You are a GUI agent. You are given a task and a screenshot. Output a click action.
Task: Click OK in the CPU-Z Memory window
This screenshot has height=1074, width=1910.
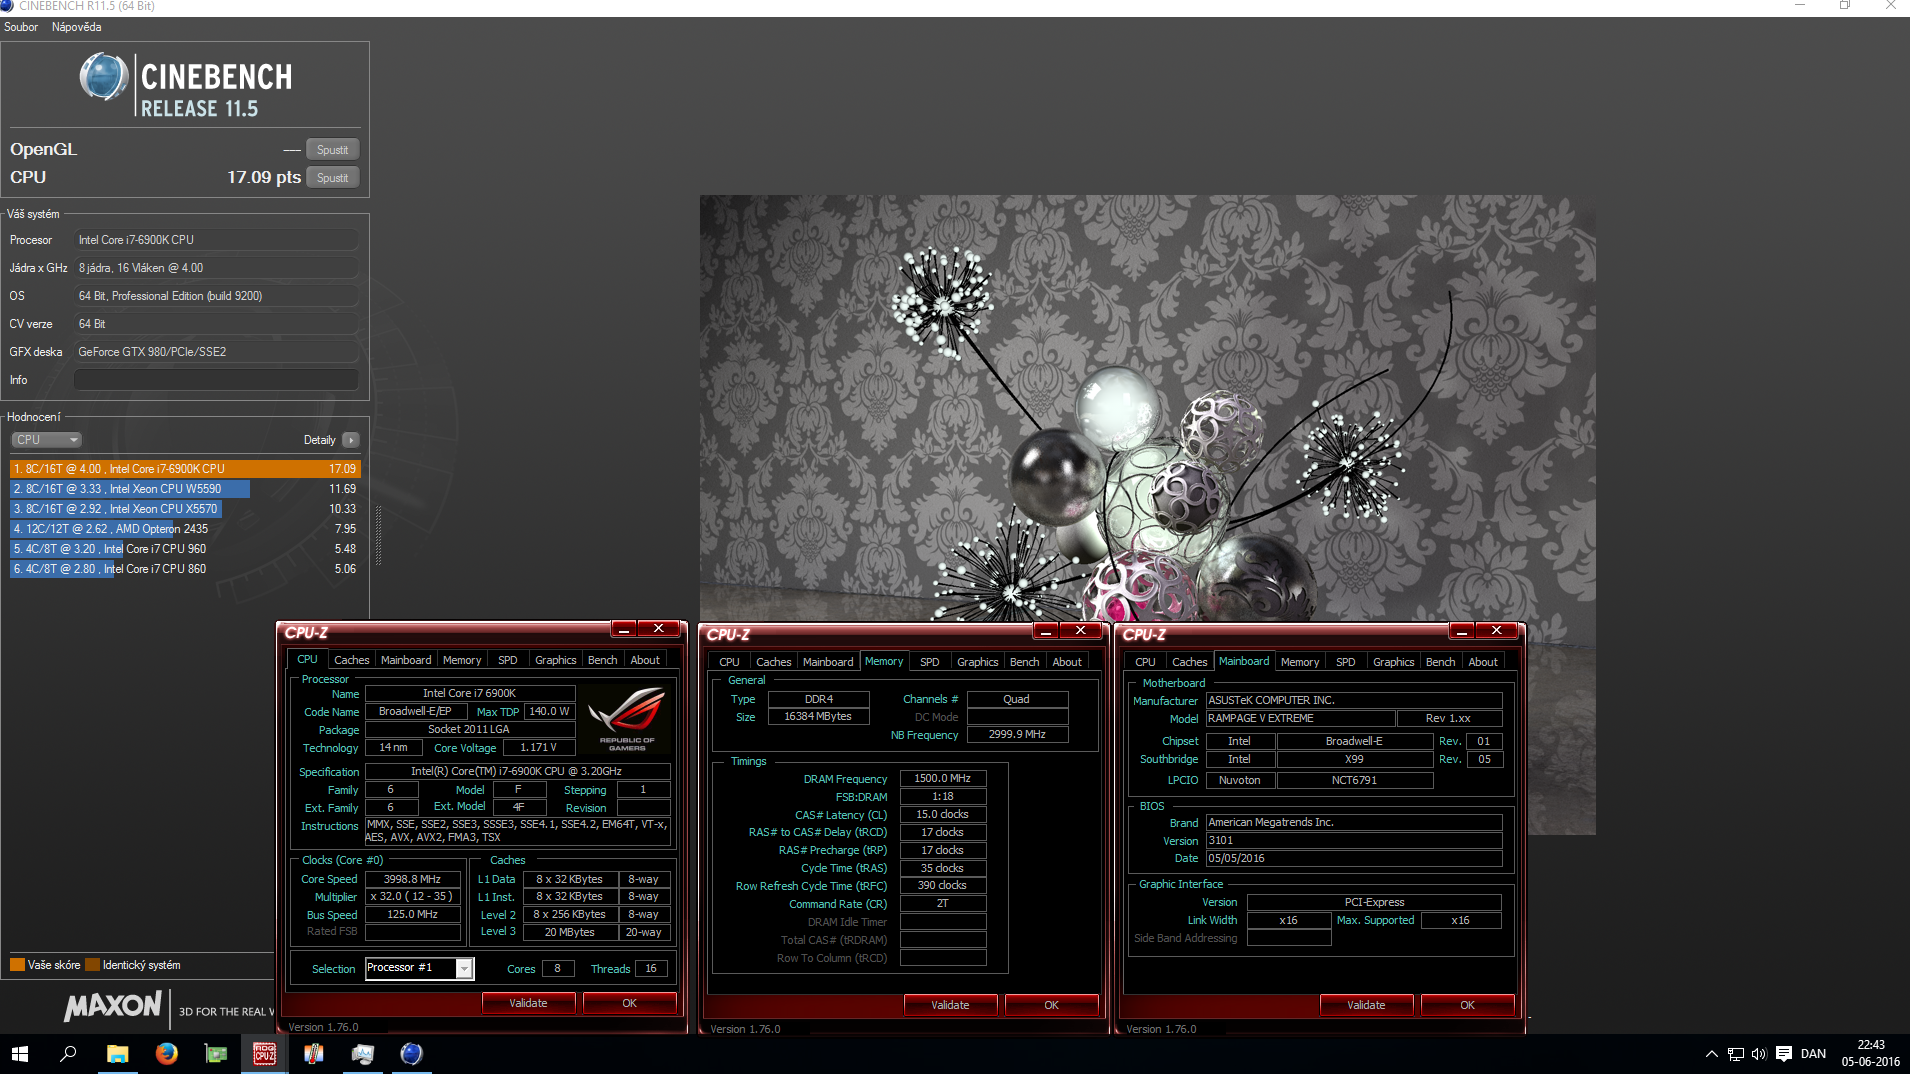[1052, 1005]
